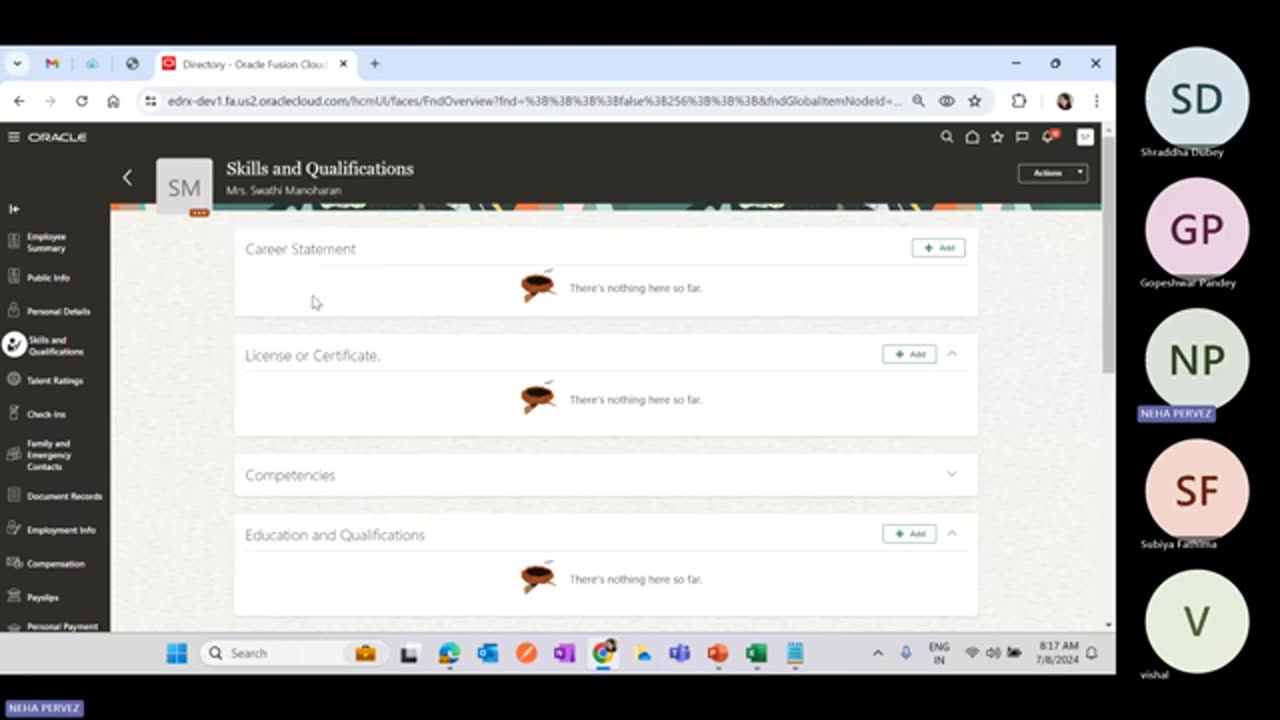Open Talent Ratings in the sidebar
1280x720 pixels.
[x=54, y=380]
